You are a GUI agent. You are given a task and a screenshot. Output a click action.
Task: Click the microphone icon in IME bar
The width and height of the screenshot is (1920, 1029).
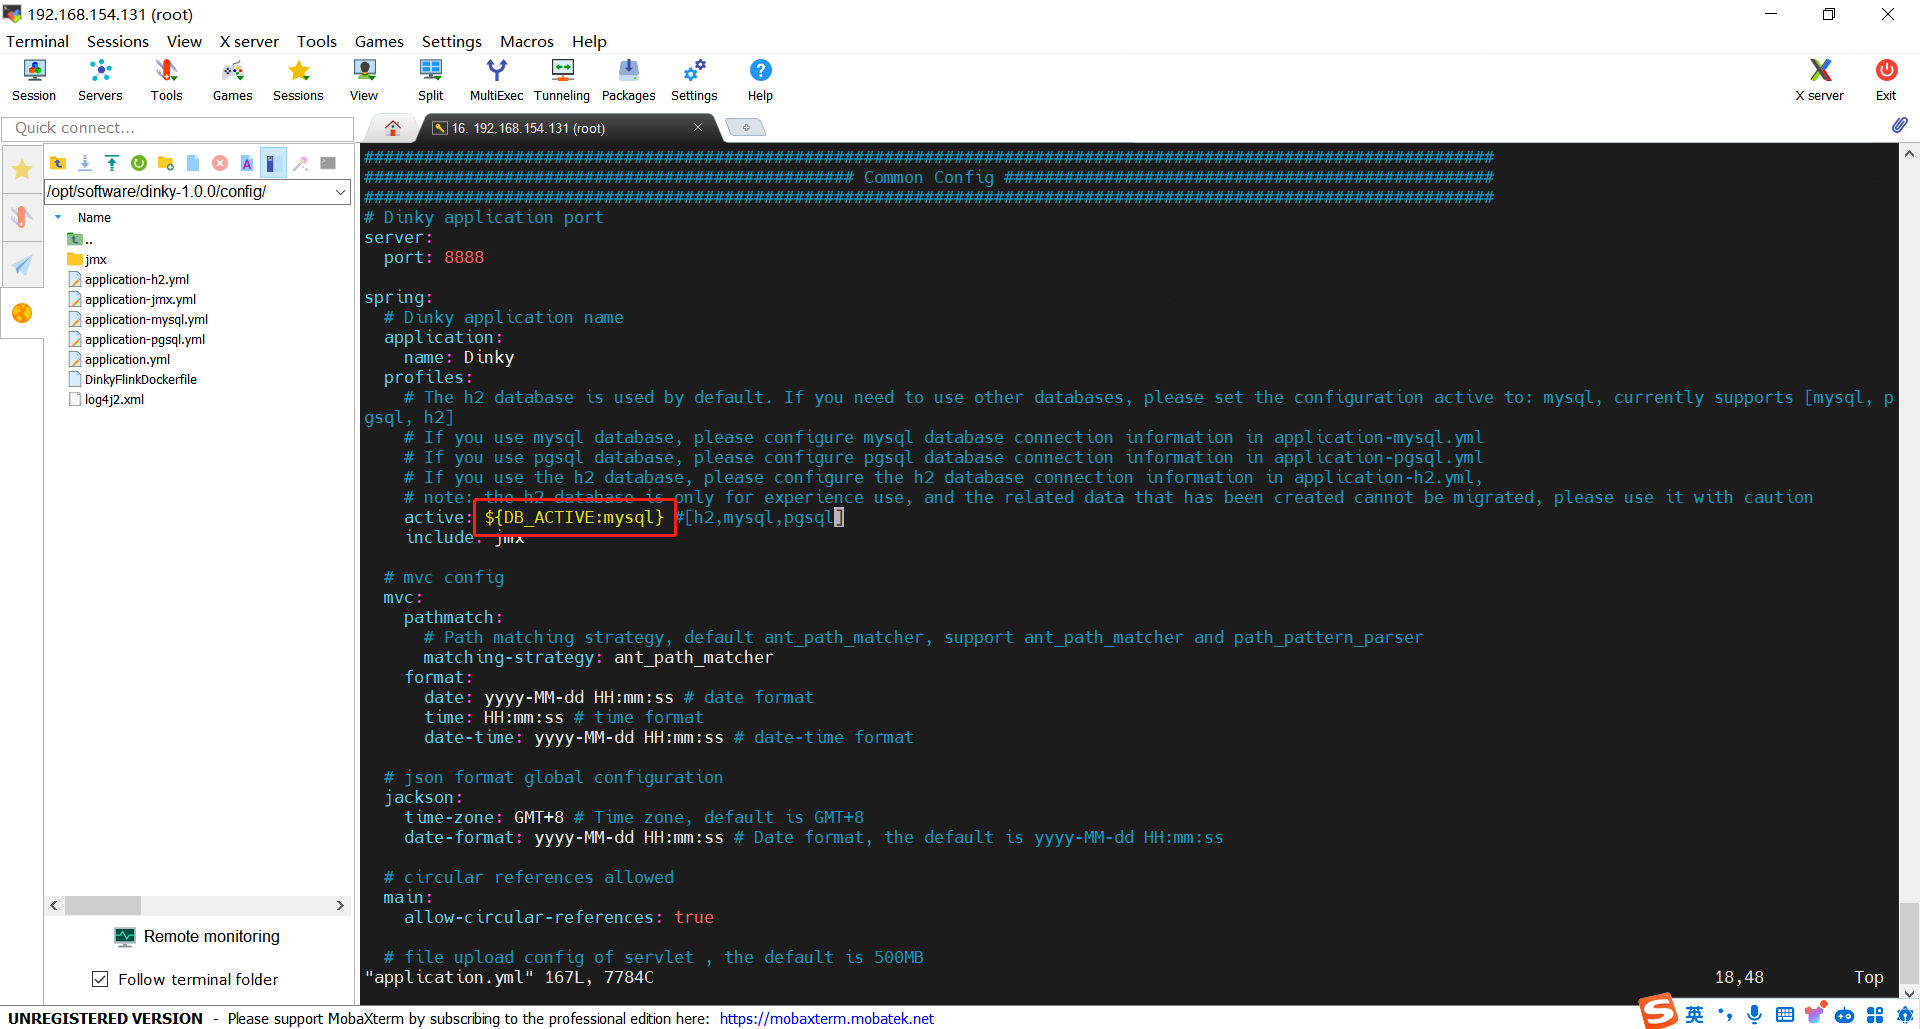coord(1754,1015)
